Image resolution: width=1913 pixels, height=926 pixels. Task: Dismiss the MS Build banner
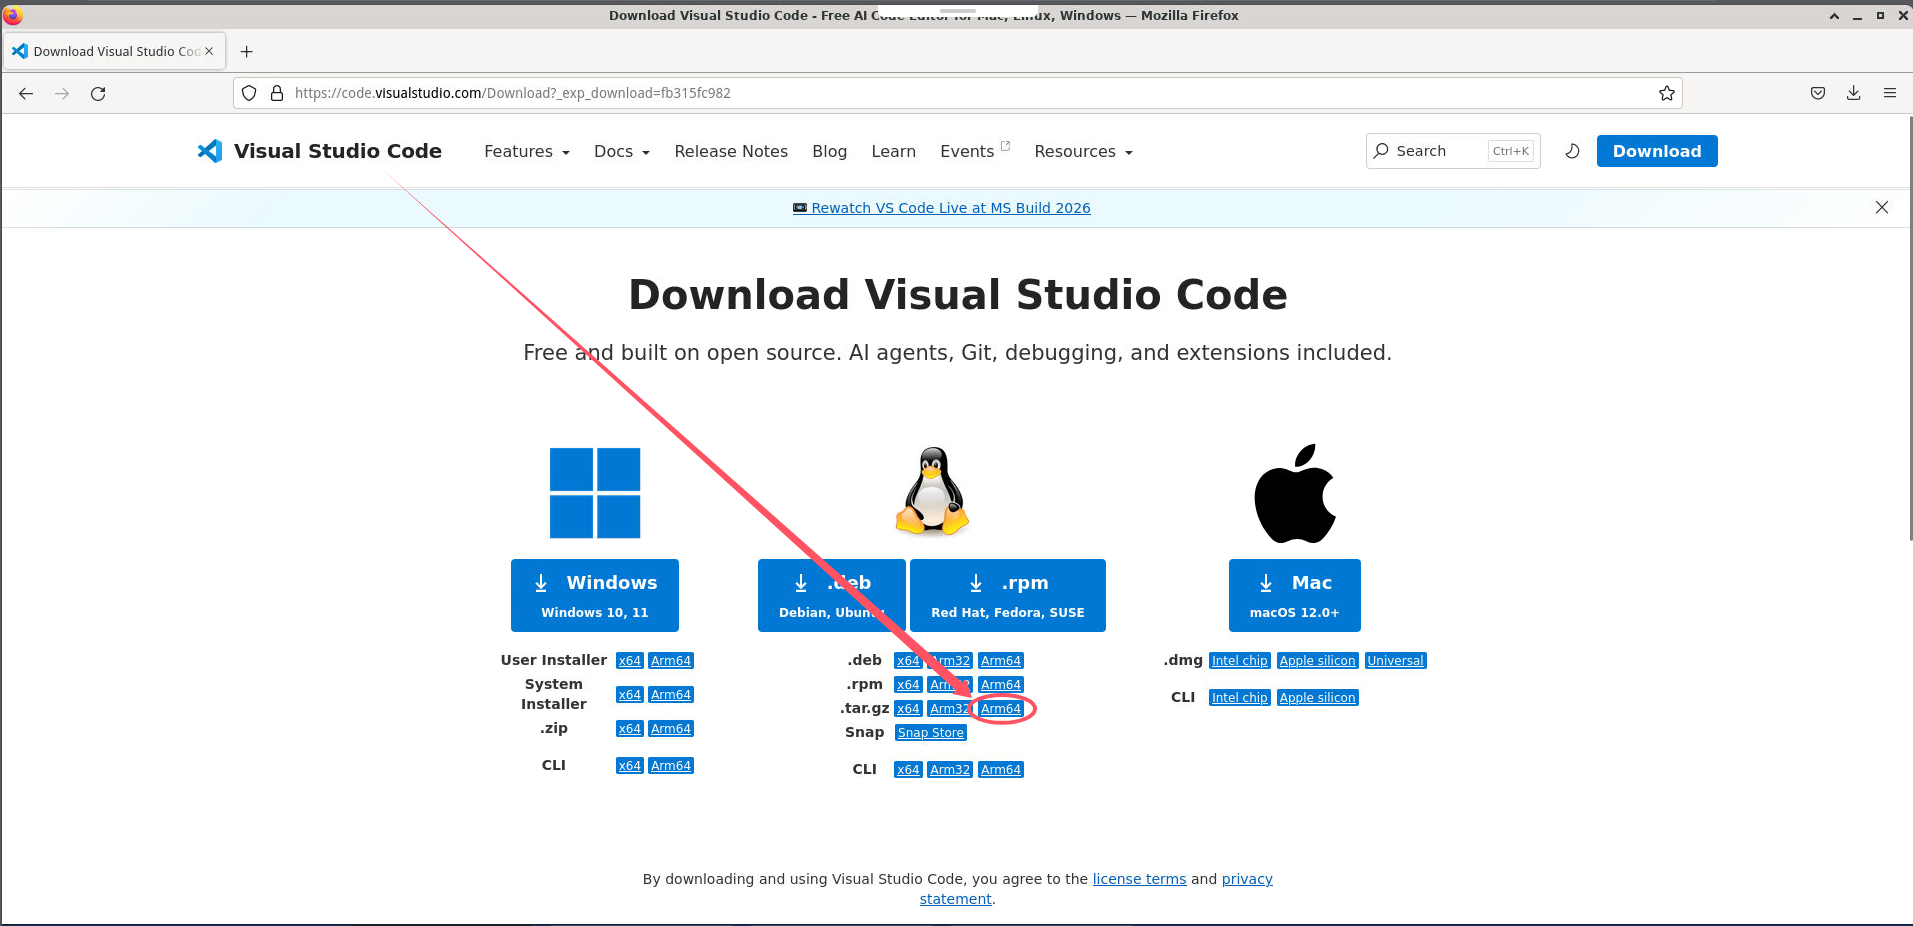tap(1881, 207)
